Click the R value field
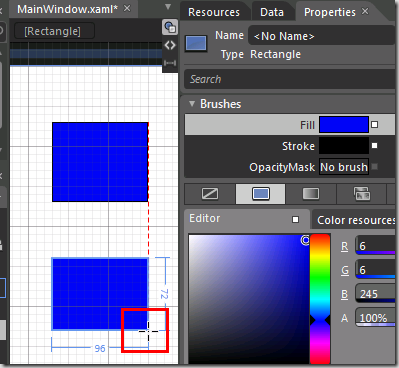Screen dimensions: 399x368 coord(375,246)
